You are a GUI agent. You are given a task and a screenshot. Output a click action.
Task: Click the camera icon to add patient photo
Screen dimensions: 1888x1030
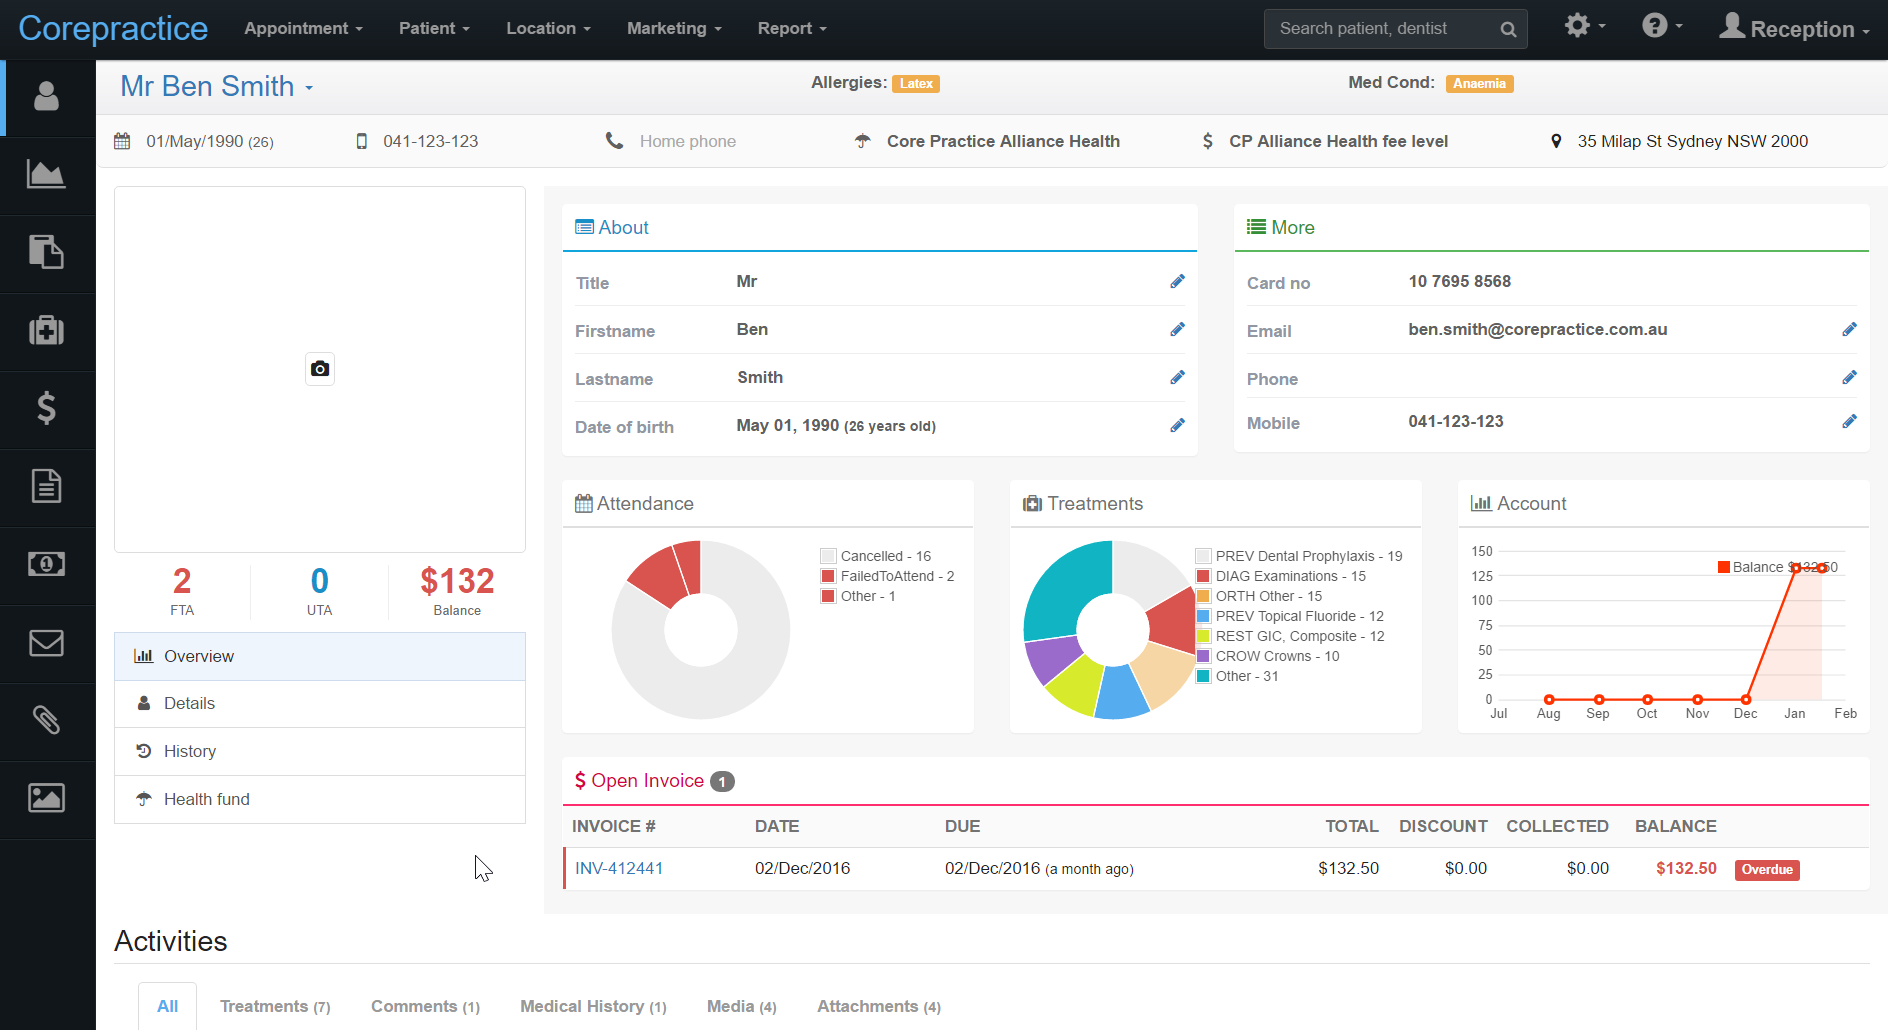(x=319, y=369)
